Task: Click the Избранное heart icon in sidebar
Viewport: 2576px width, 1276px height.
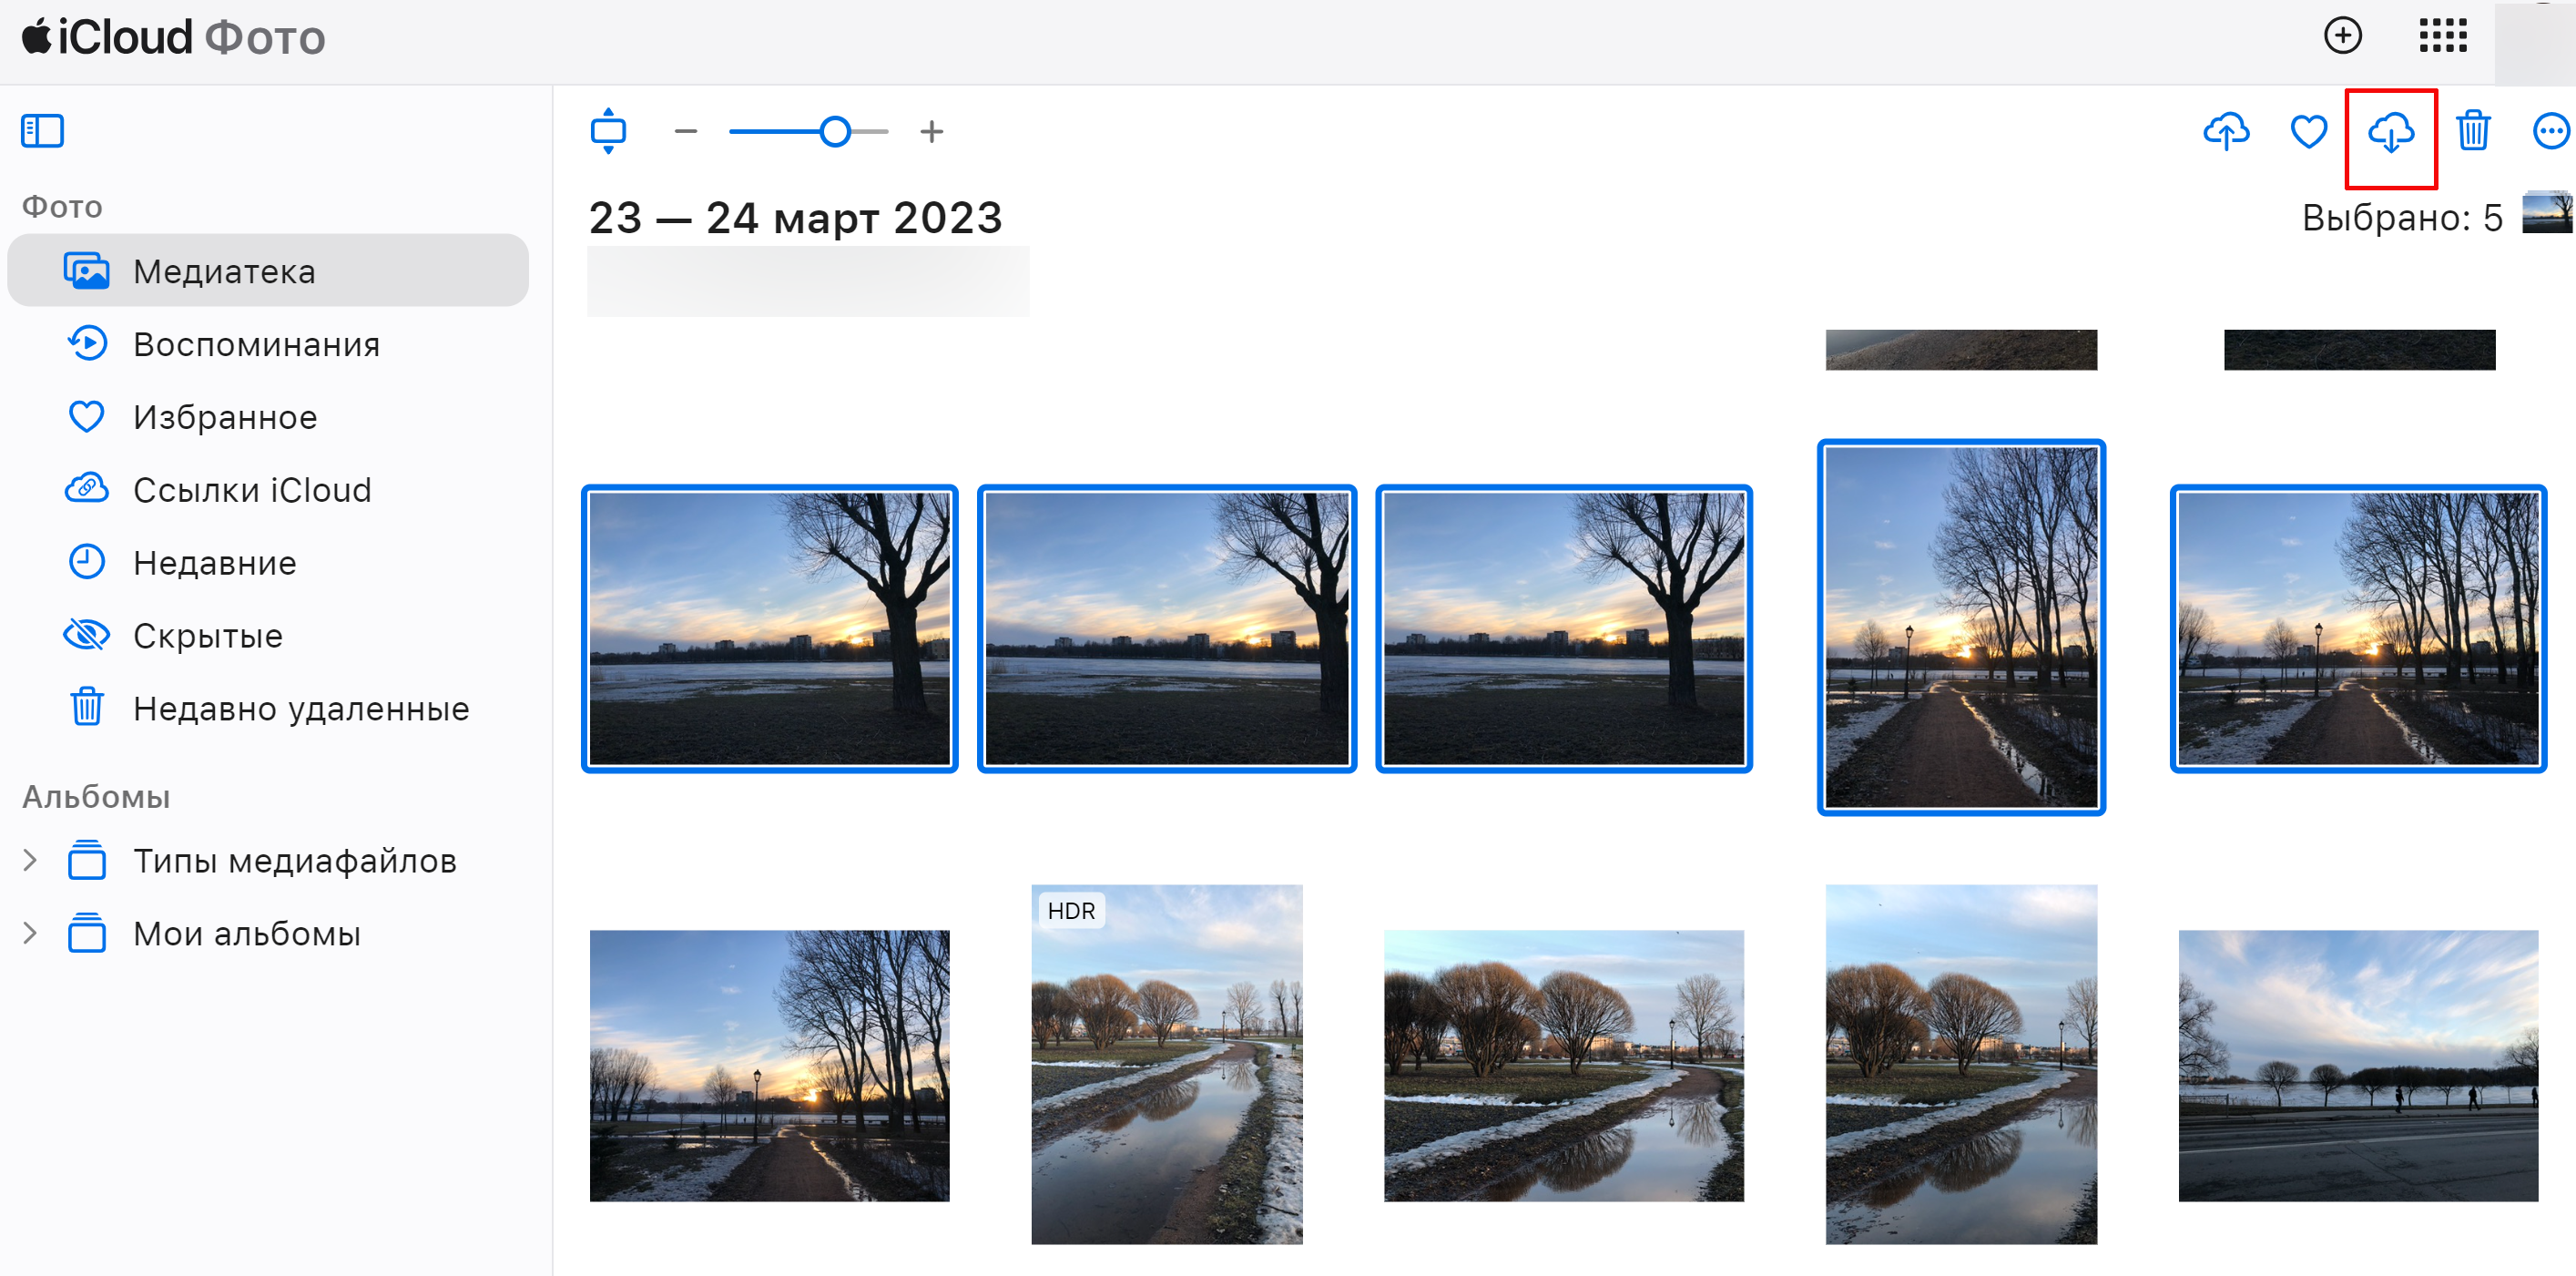Action: click(x=86, y=417)
